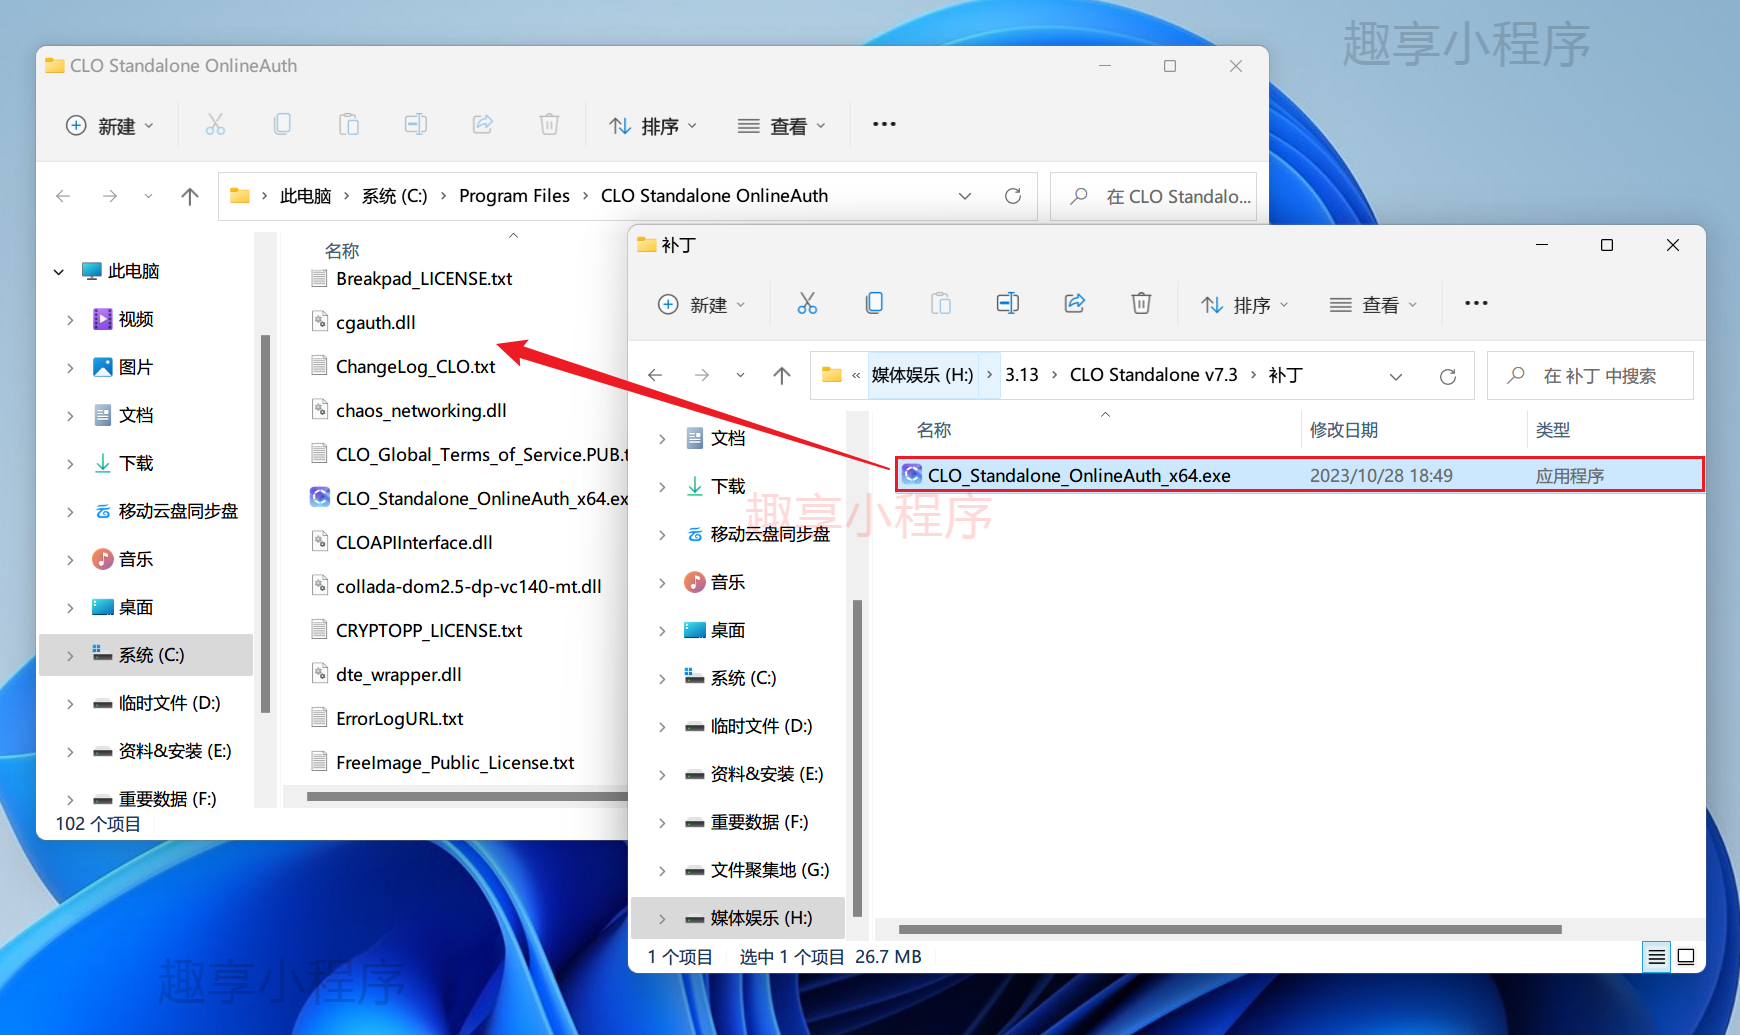Sort by 修改日期 column header
1740x1035 pixels.
click(x=1344, y=430)
